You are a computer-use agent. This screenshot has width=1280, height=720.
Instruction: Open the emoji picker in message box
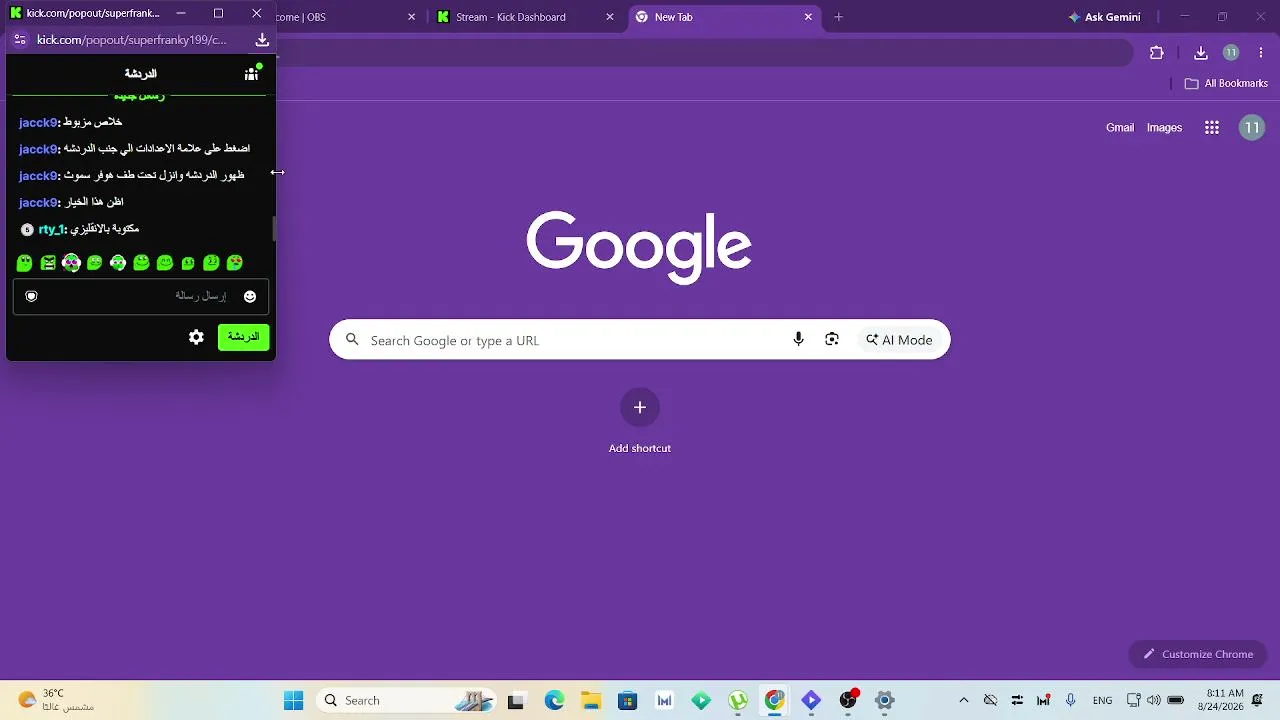click(x=250, y=296)
